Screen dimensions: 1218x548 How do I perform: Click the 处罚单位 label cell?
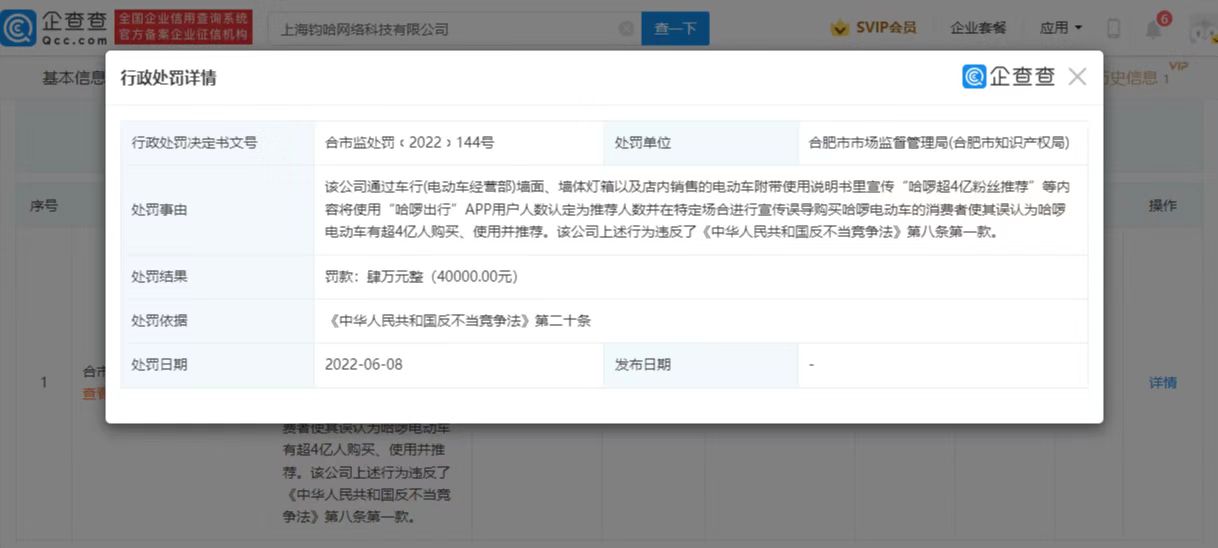tap(700, 143)
